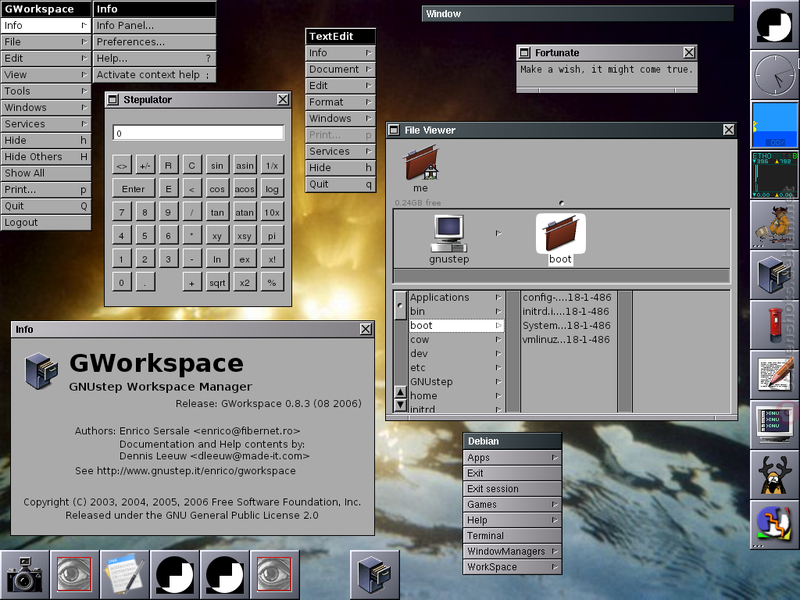Expand the Applications folder in the browser
The width and height of the screenshot is (800, 600).
[x=456, y=297]
